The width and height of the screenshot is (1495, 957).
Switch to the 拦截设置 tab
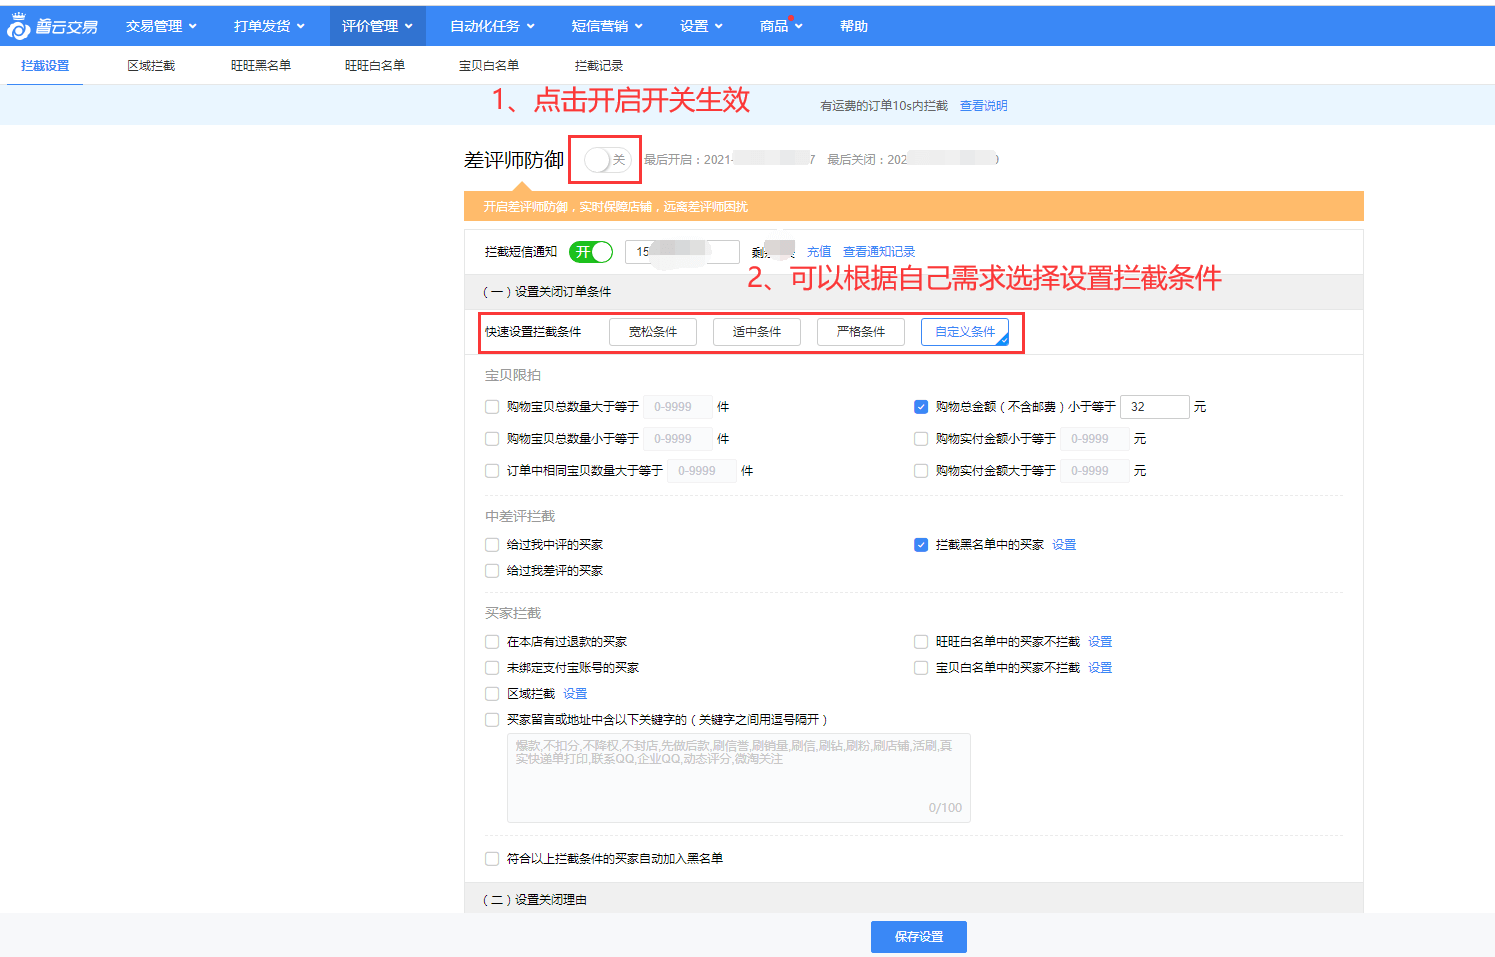pos(45,66)
